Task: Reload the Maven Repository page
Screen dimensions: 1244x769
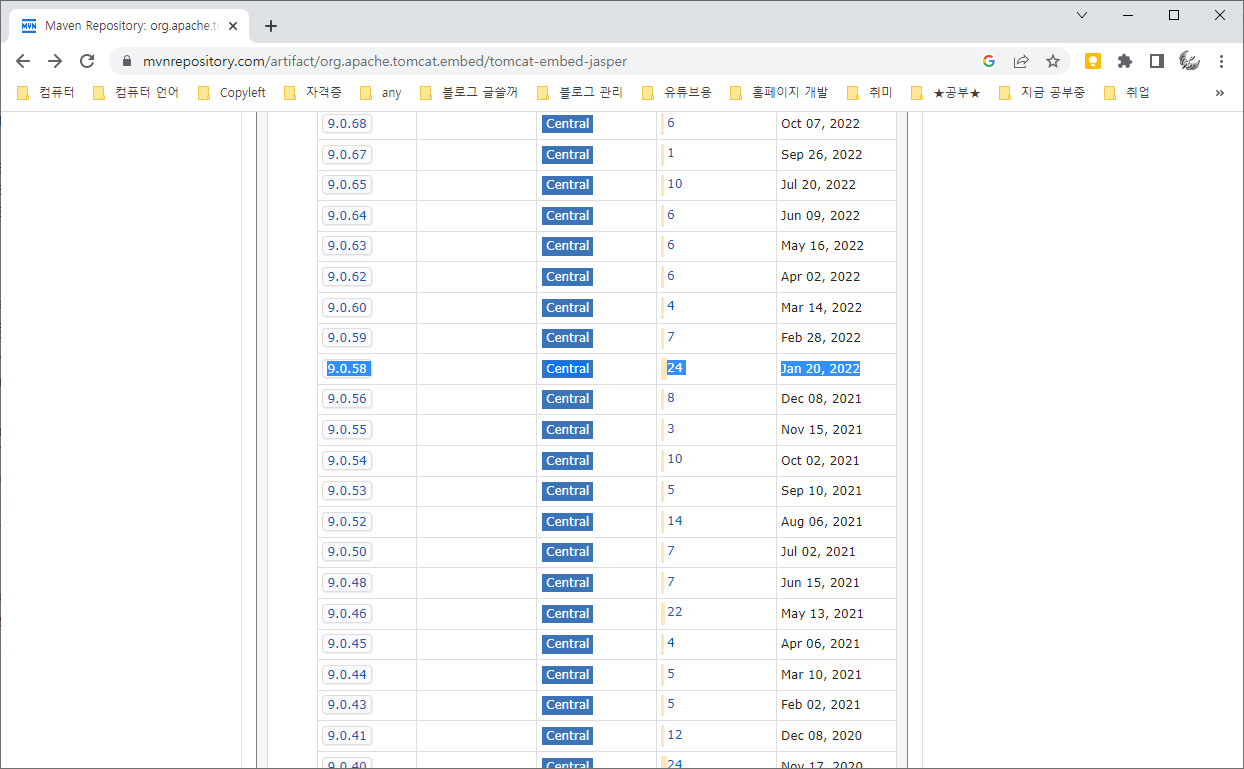Action: 87,61
